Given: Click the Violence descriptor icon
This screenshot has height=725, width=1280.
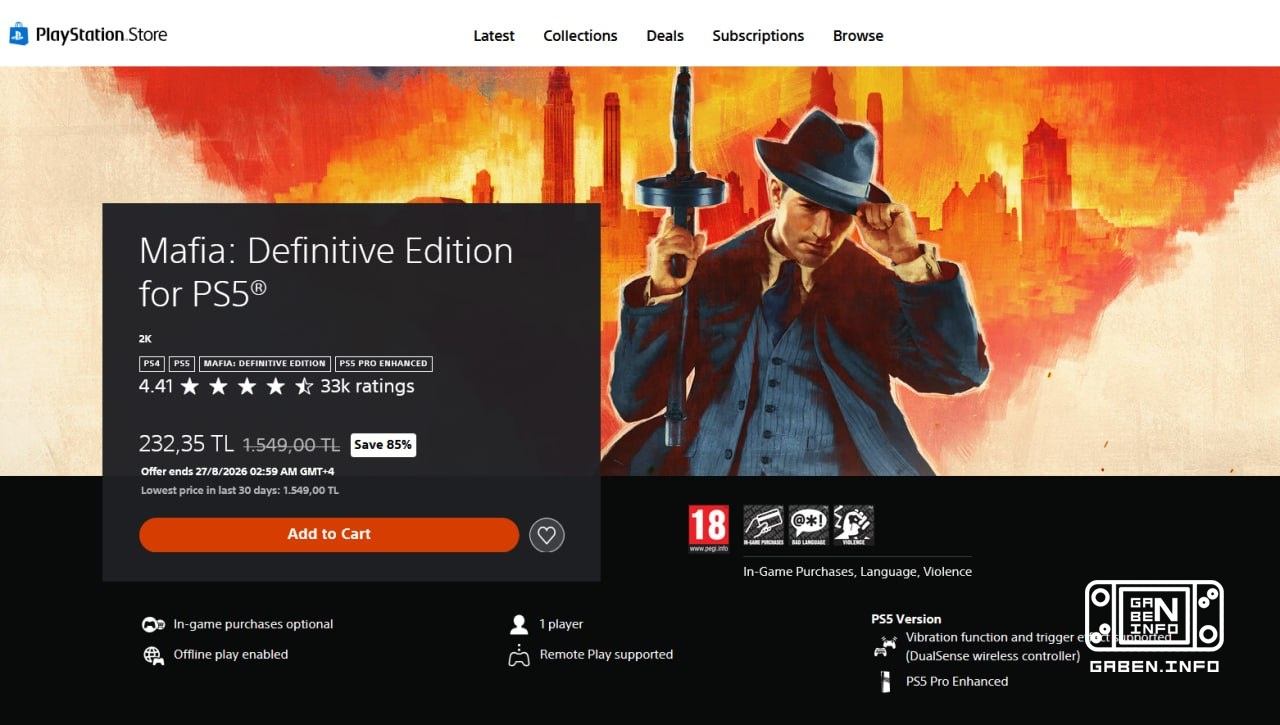Looking at the screenshot, I should 853,525.
